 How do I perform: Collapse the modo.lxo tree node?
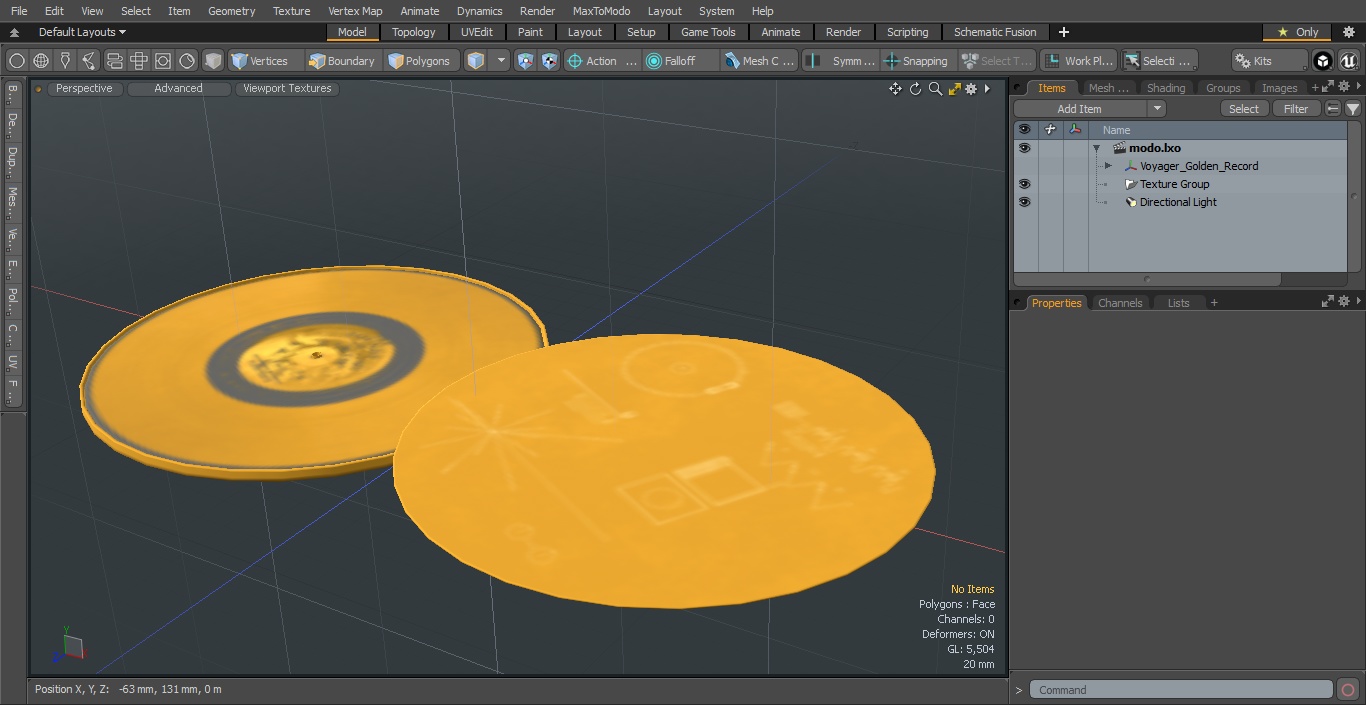click(x=1097, y=148)
